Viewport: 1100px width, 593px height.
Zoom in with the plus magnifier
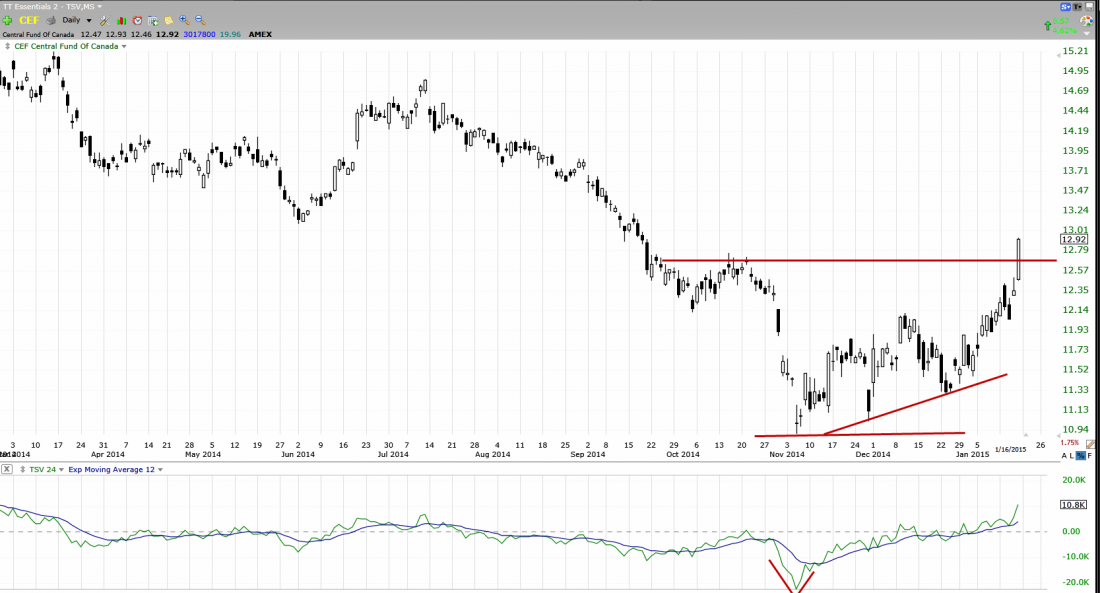184,20
